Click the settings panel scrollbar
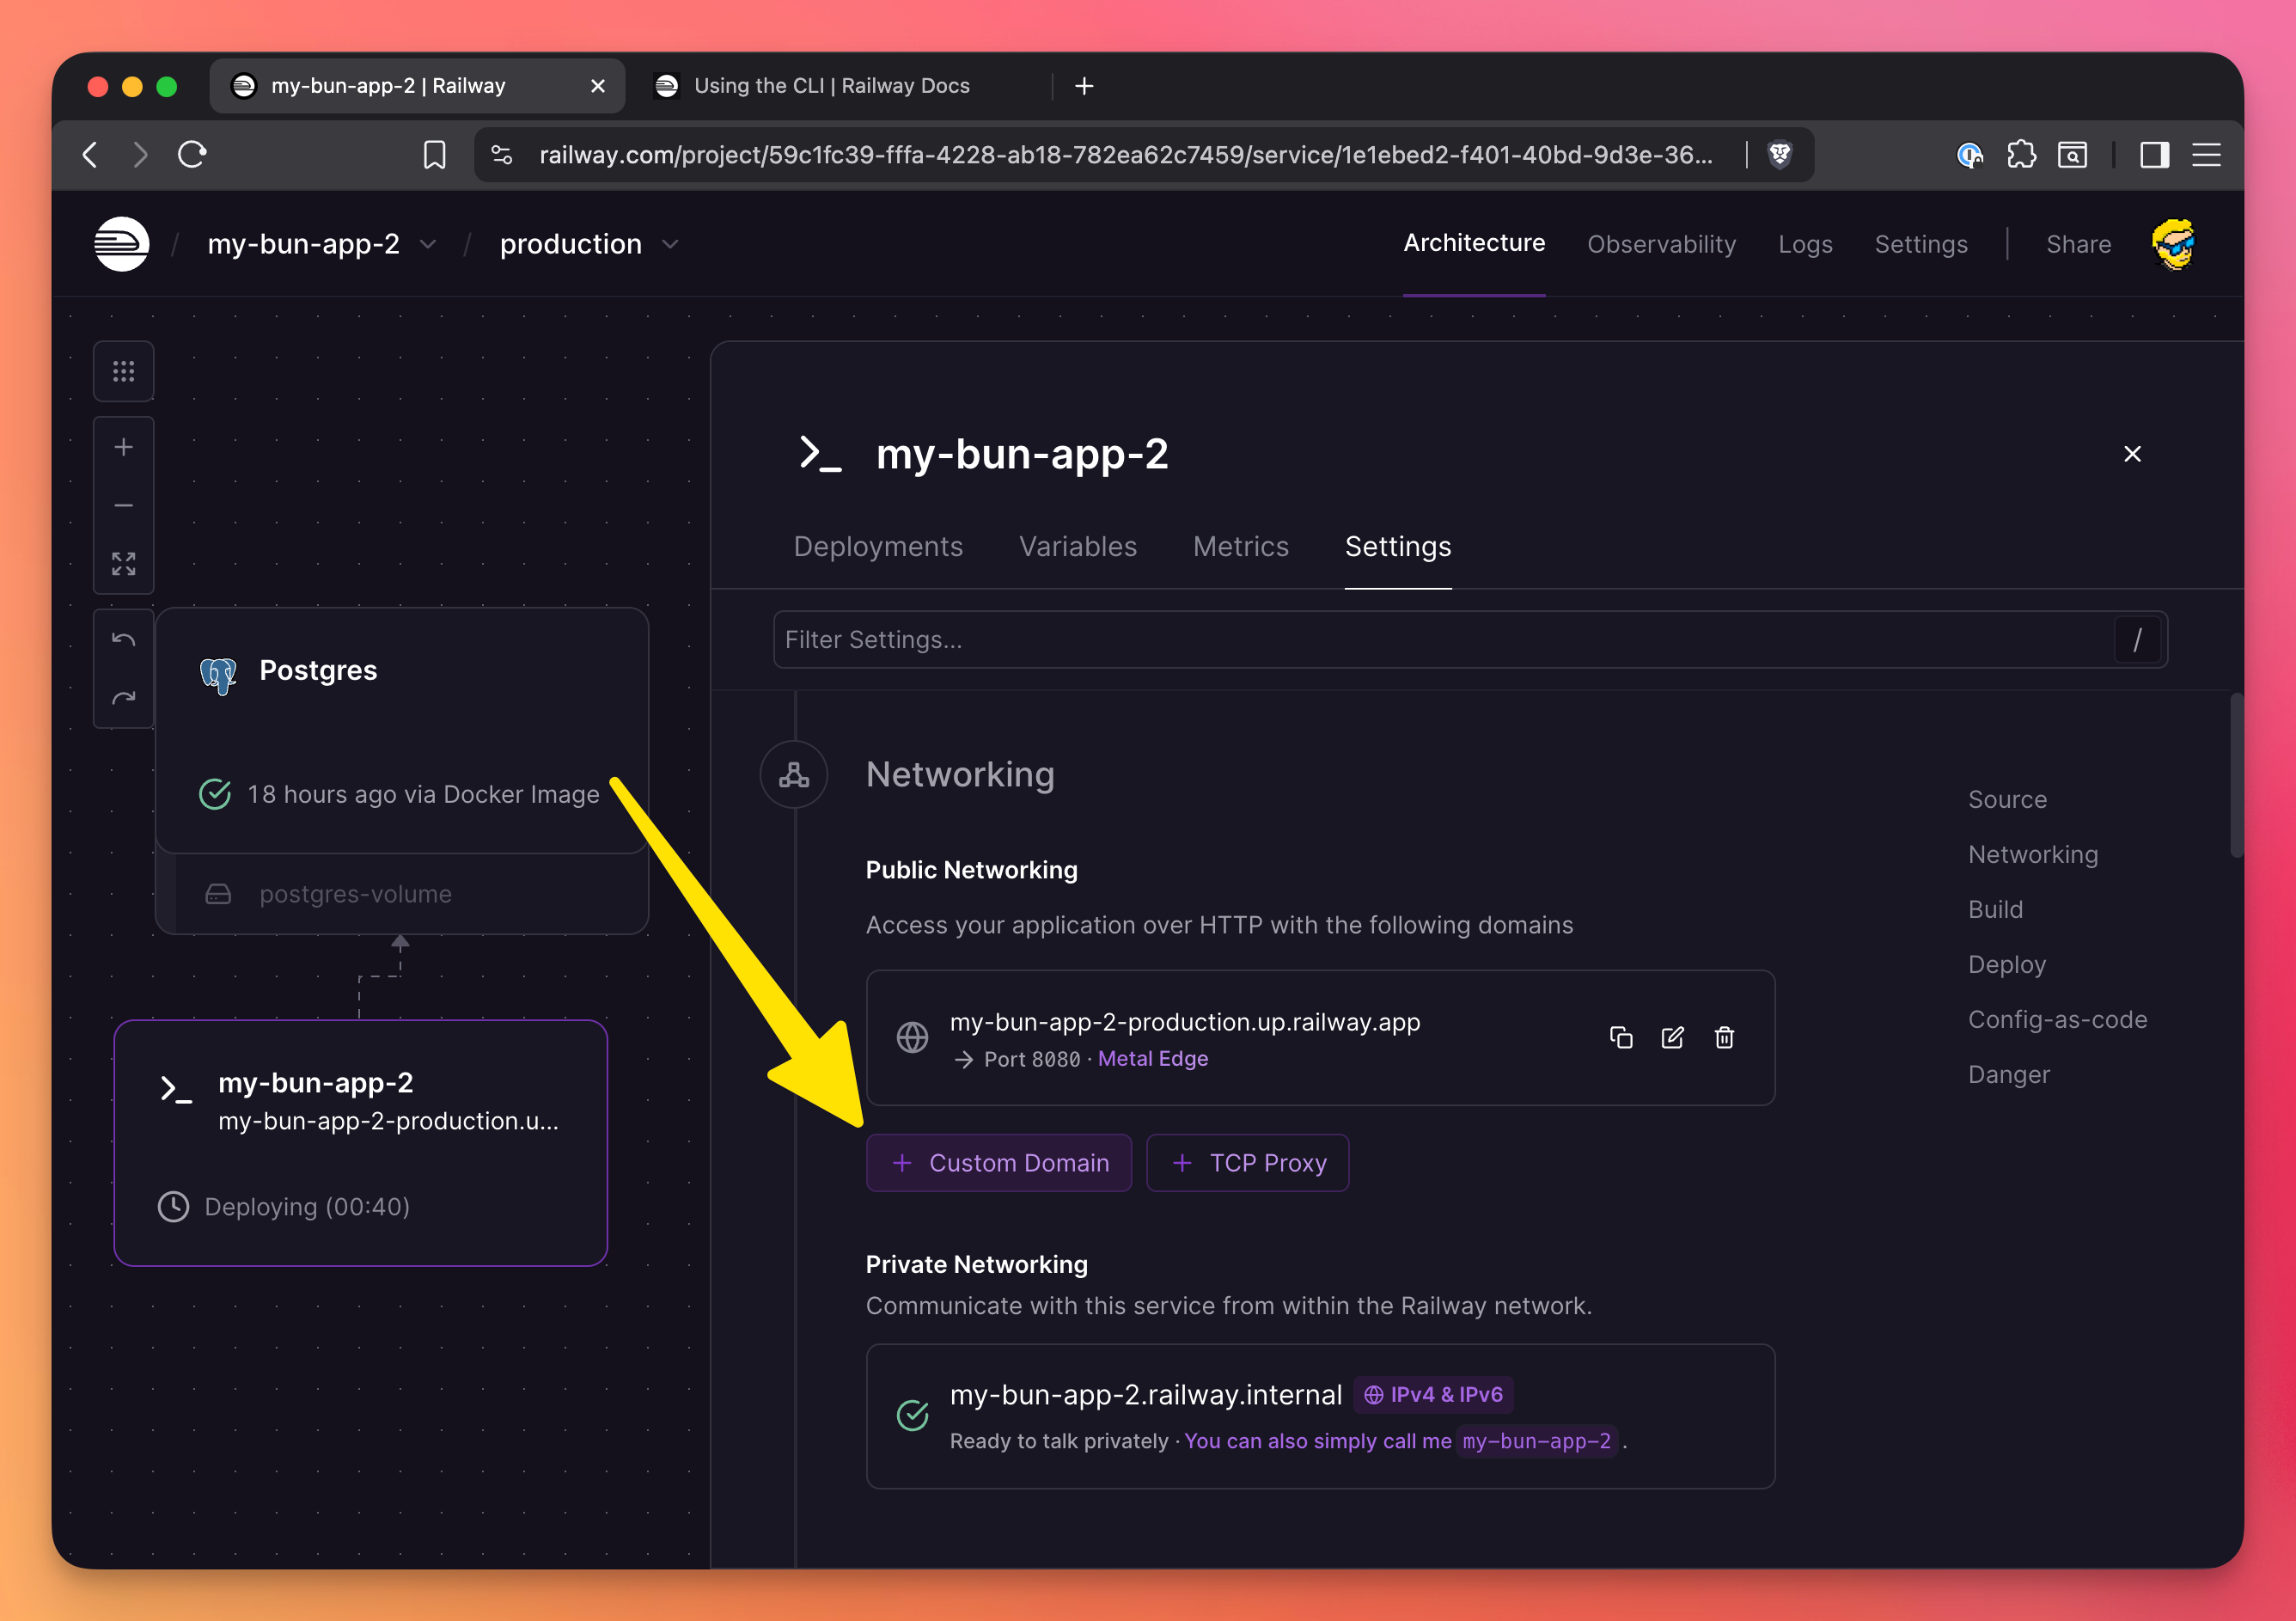 [2236, 775]
